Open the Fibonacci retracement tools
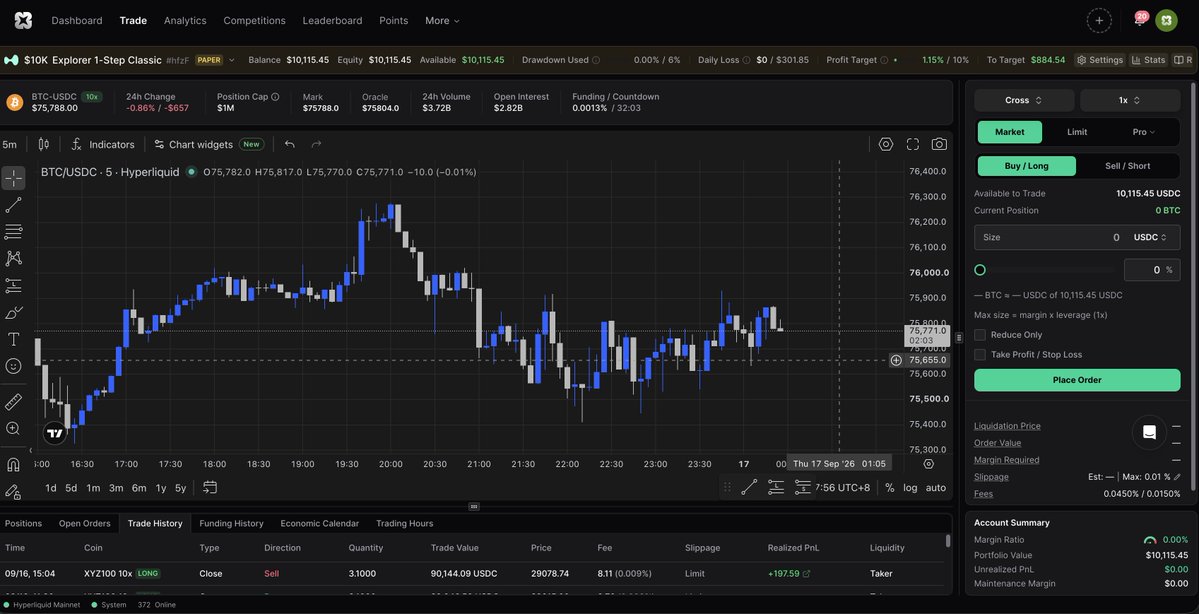The image size is (1199, 614). point(13,232)
